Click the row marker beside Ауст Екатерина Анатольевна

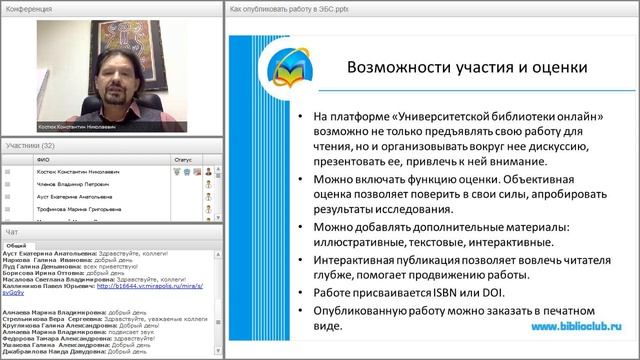[7, 197]
